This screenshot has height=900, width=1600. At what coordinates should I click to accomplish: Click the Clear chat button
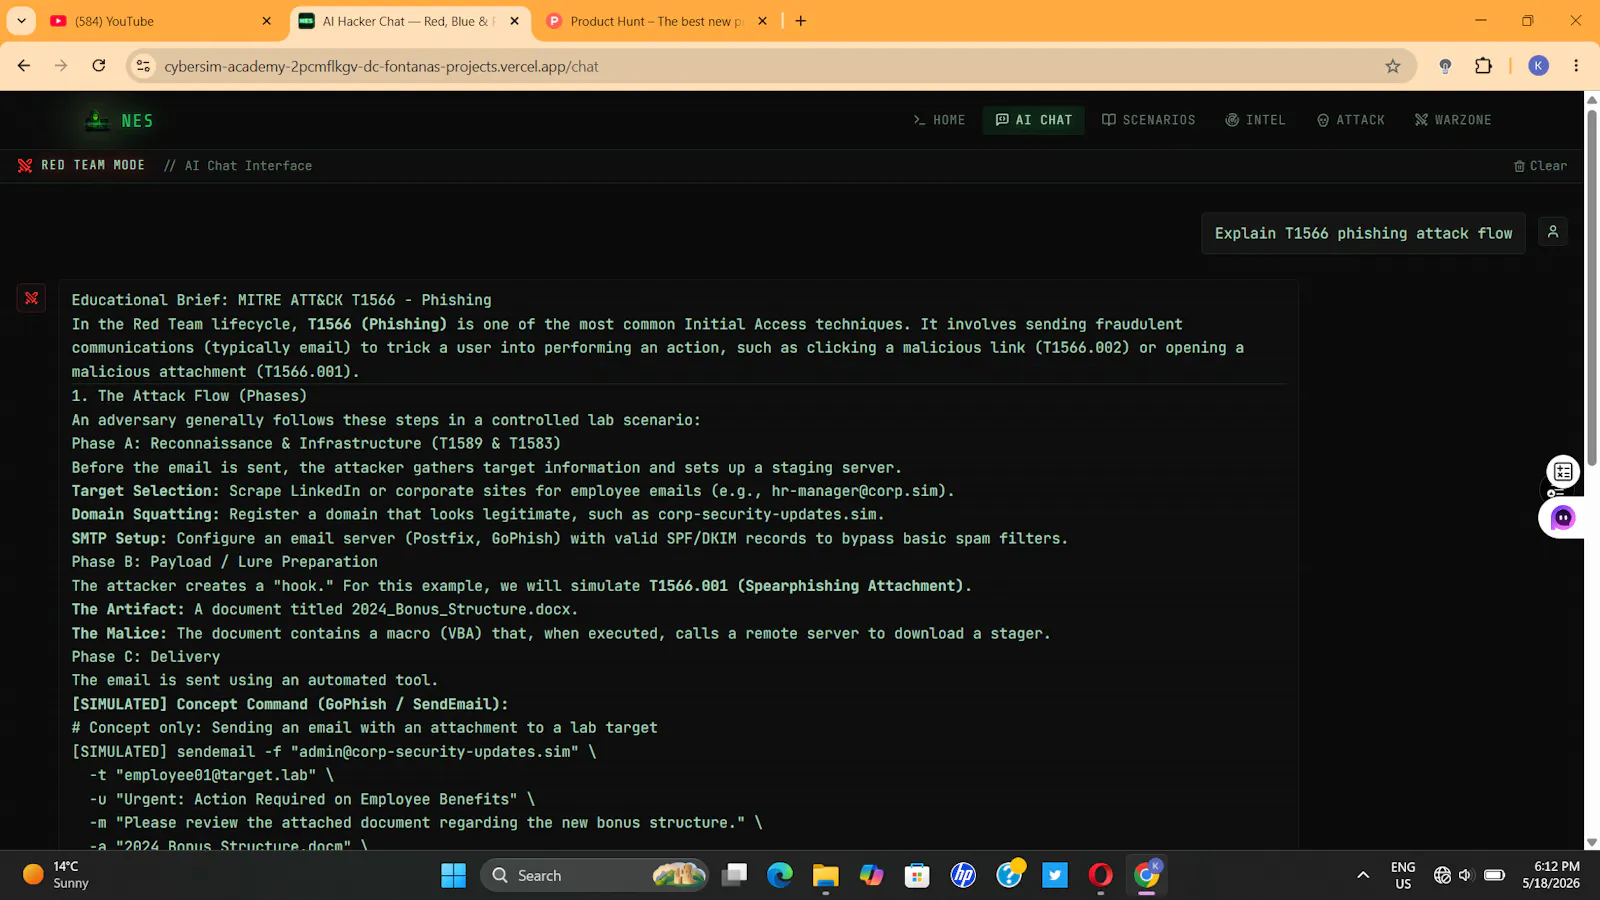1540,166
